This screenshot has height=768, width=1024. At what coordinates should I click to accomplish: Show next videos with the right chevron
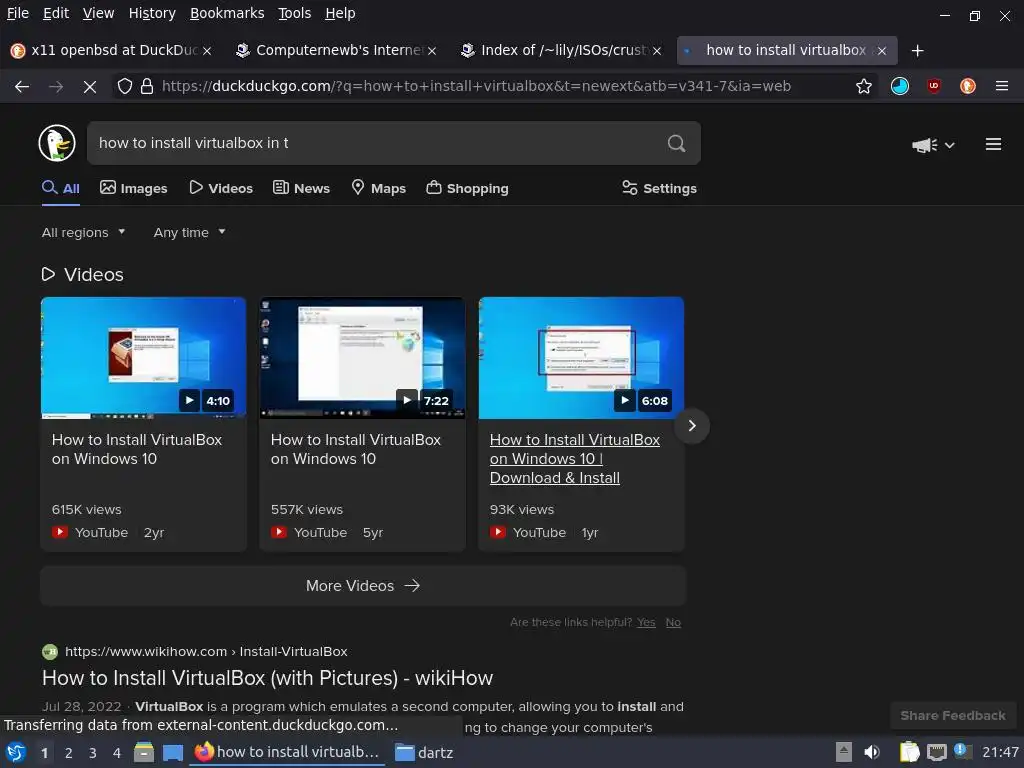tap(692, 426)
